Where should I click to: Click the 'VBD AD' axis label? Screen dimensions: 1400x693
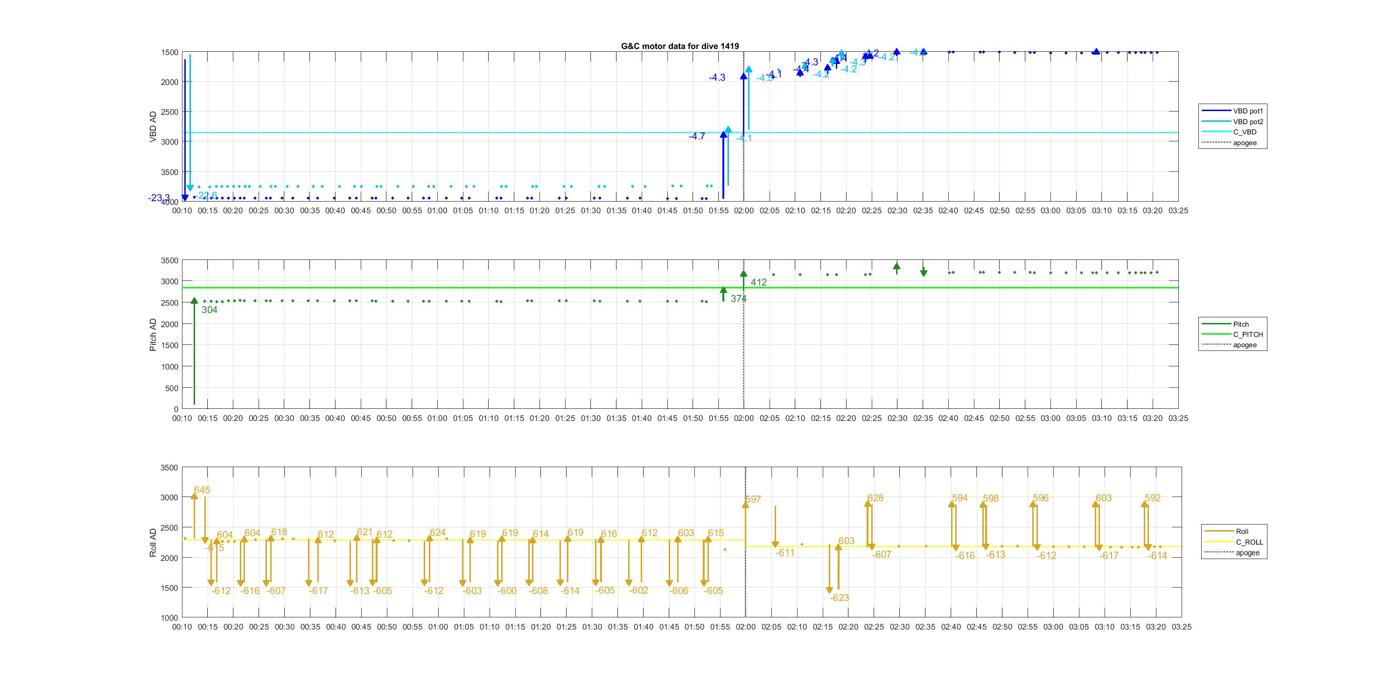[153, 126]
